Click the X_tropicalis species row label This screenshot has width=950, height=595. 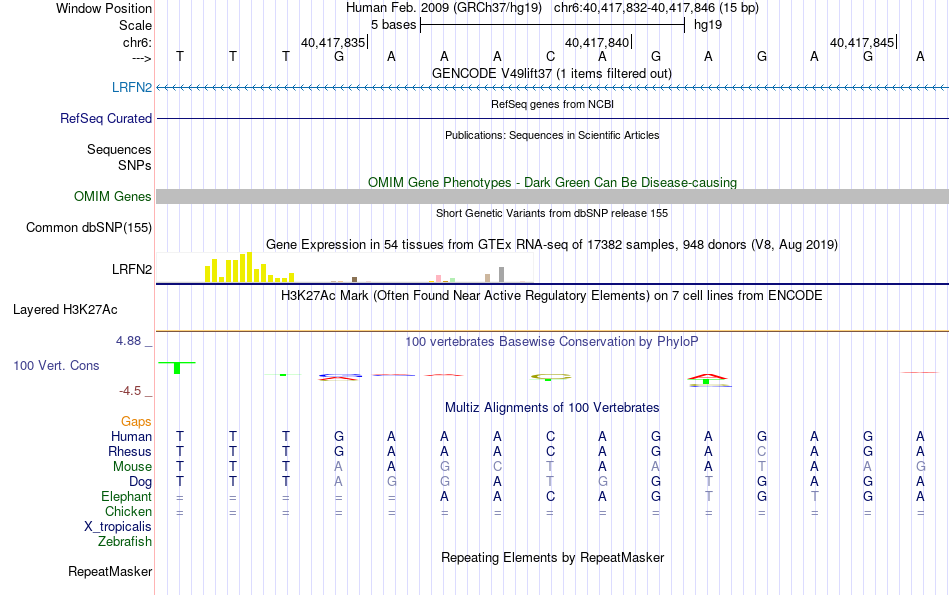pos(118,527)
